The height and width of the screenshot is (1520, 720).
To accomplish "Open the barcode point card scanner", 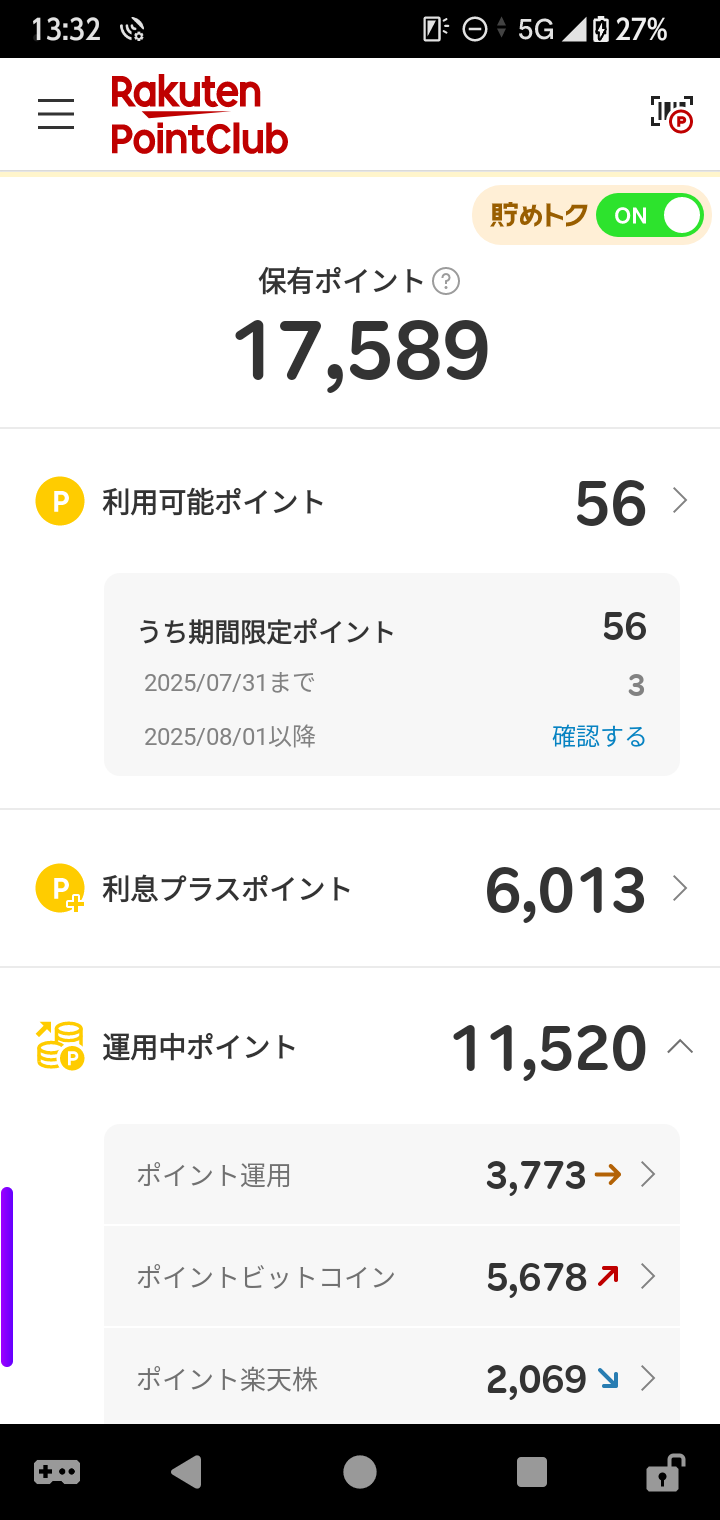I will (x=671, y=114).
